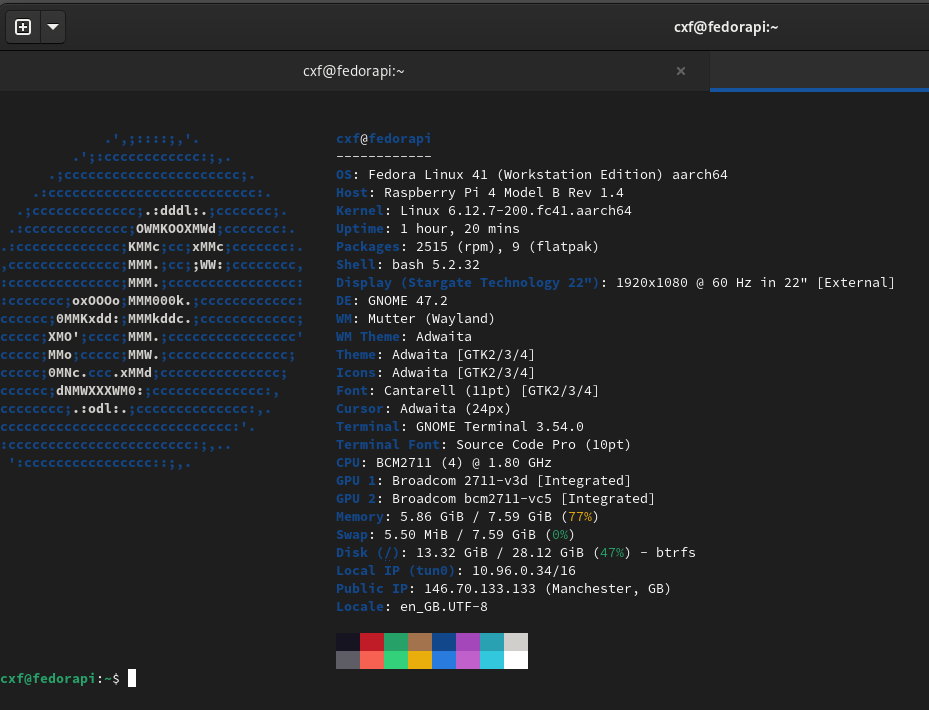Click the Disk usage 47% value
Image resolution: width=929 pixels, height=710 pixels.
click(x=612, y=553)
